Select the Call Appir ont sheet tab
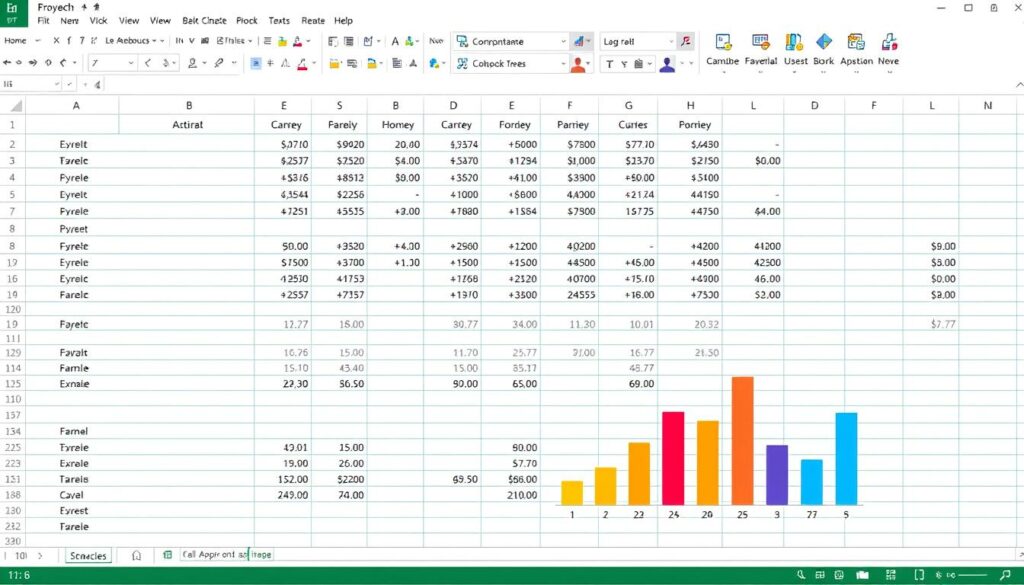The image size is (1024, 585). pos(227,554)
